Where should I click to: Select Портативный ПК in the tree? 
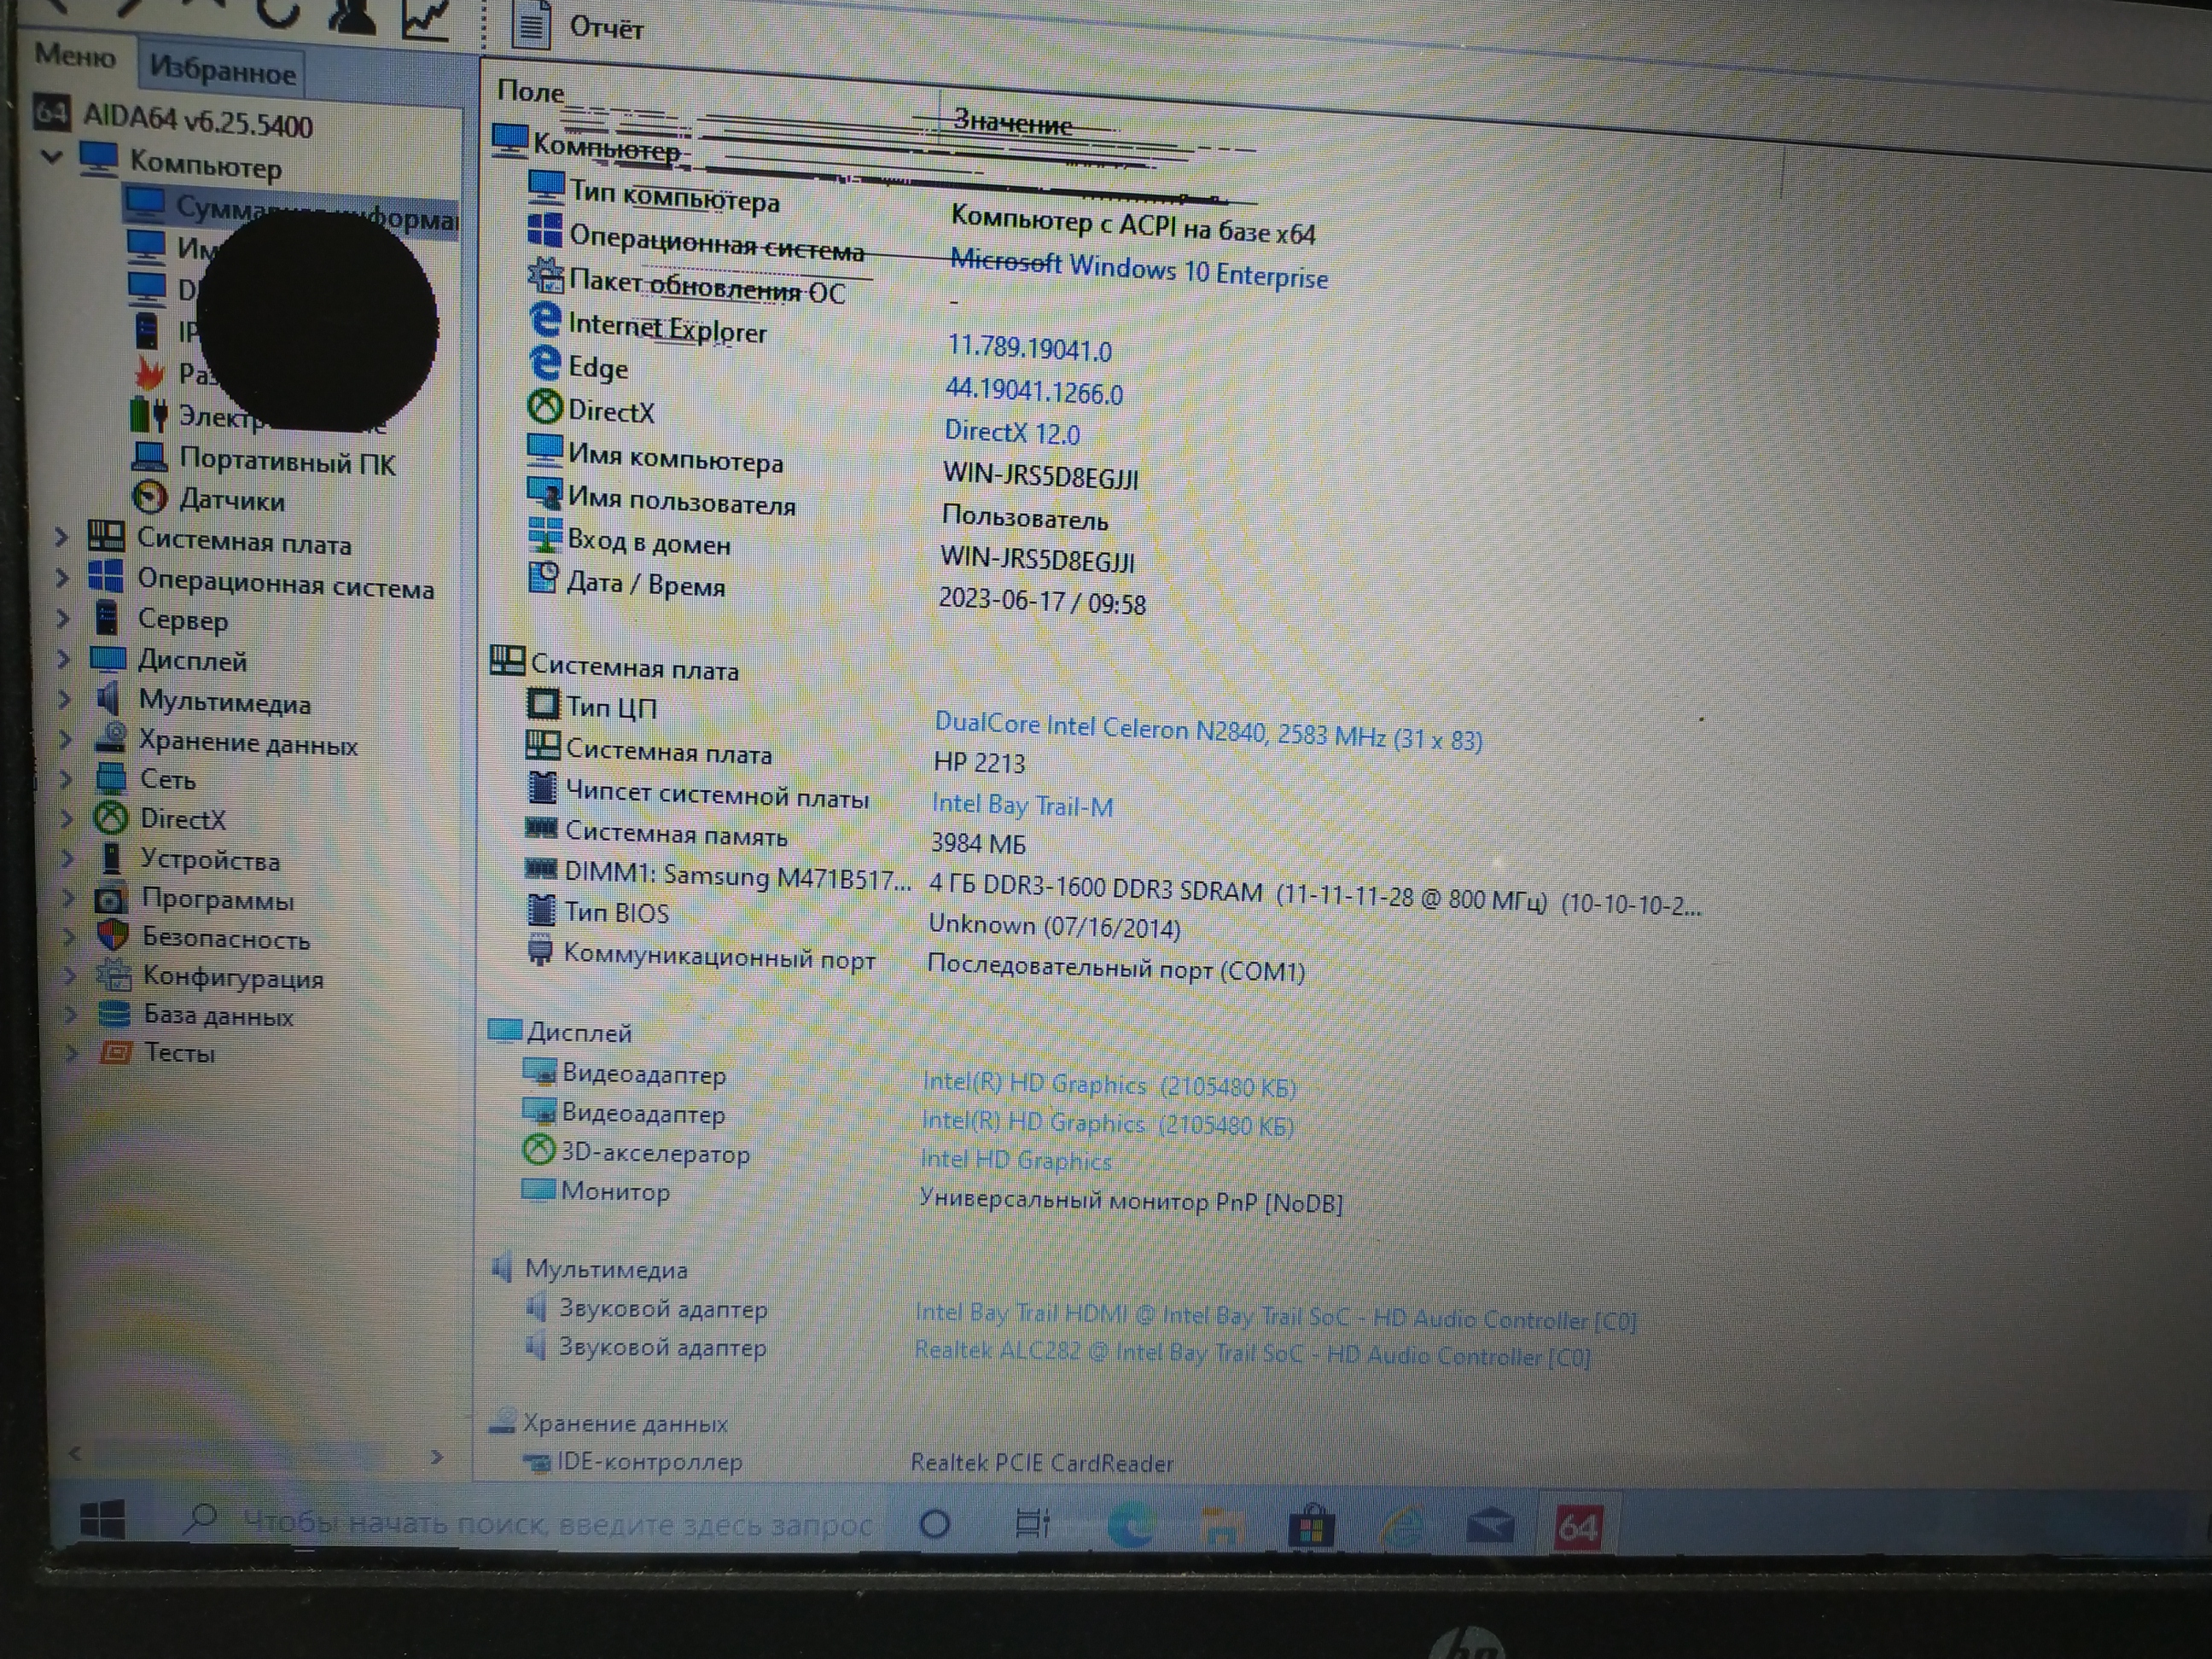pyautogui.click(x=287, y=461)
